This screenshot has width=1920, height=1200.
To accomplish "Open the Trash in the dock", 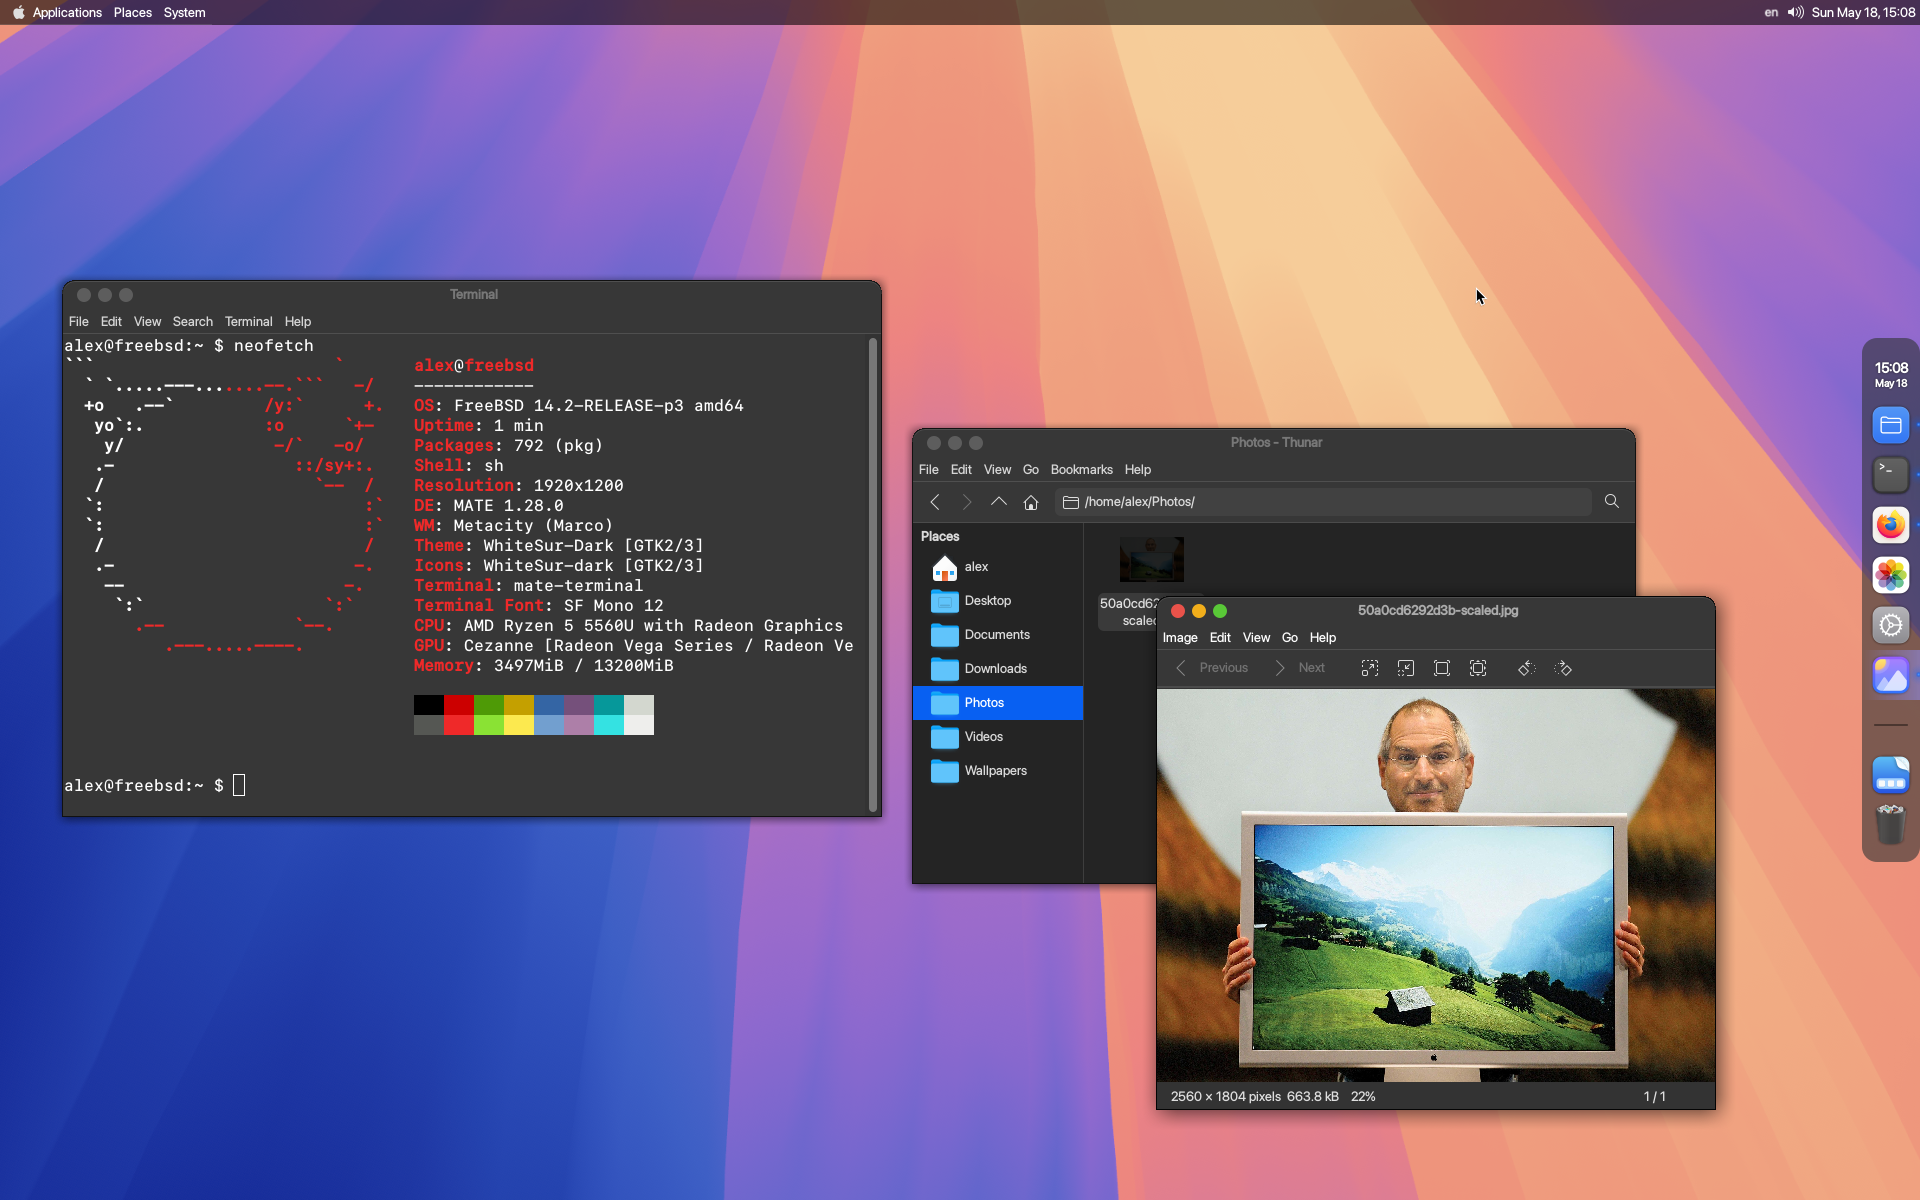I will pyautogui.click(x=1890, y=825).
